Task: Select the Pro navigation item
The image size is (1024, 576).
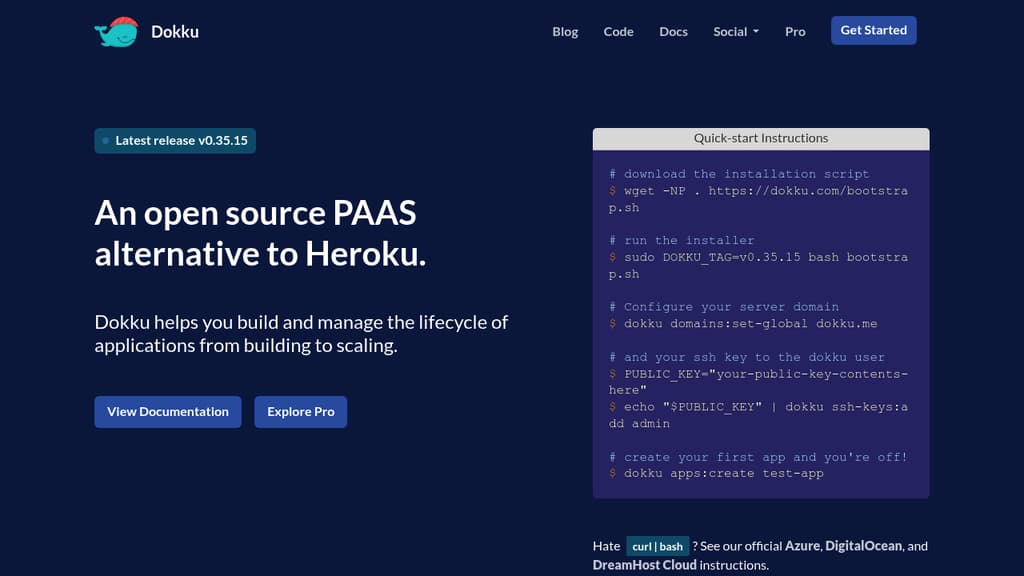Action: point(795,32)
